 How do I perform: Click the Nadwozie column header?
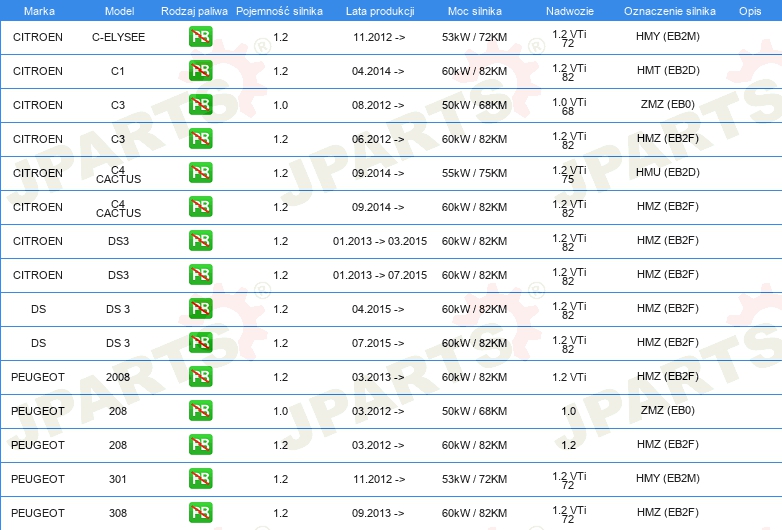tap(570, 11)
